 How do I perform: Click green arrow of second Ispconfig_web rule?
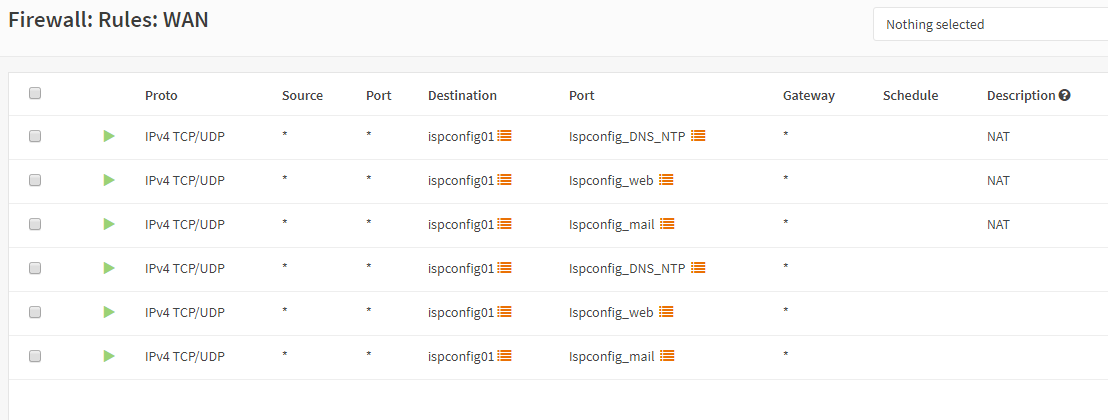click(x=109, y=311)
